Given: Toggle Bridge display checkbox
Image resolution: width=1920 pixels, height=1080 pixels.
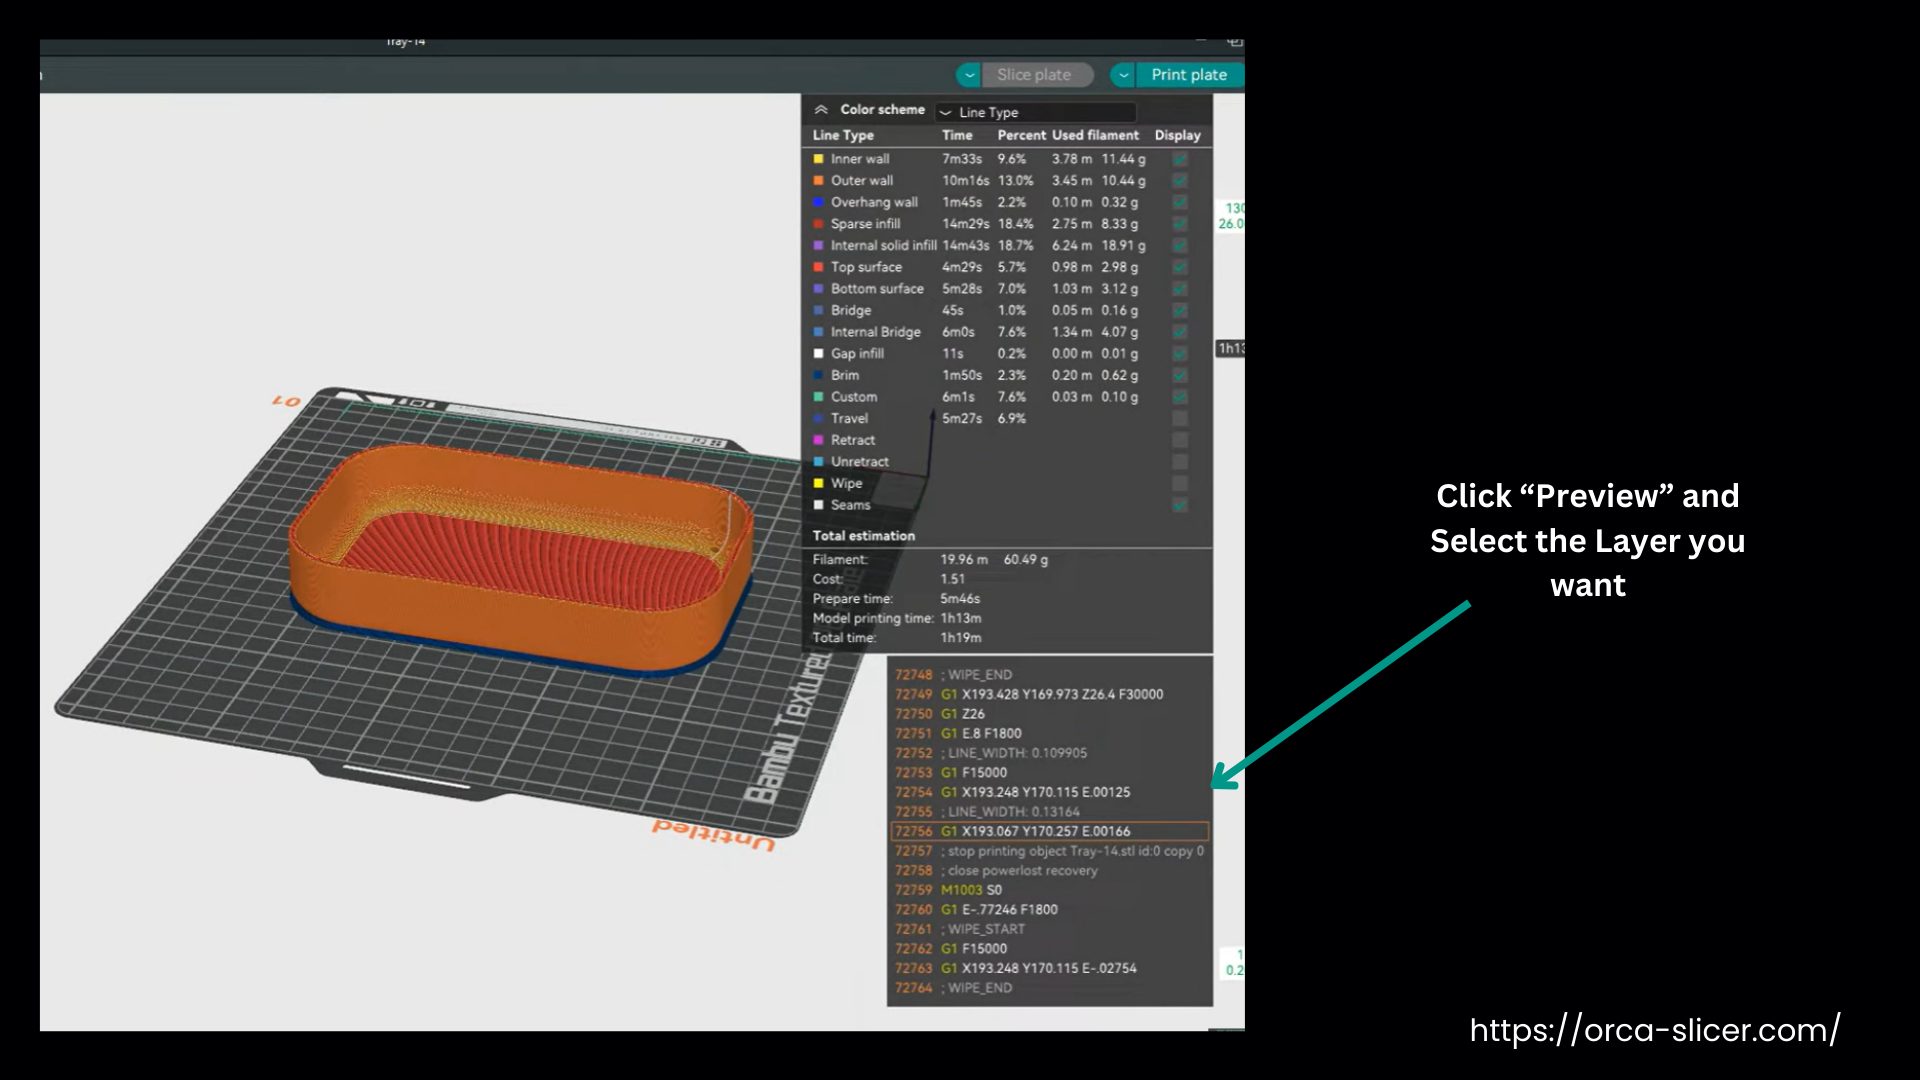Looking at the screenshot, I should point(1180,311).
